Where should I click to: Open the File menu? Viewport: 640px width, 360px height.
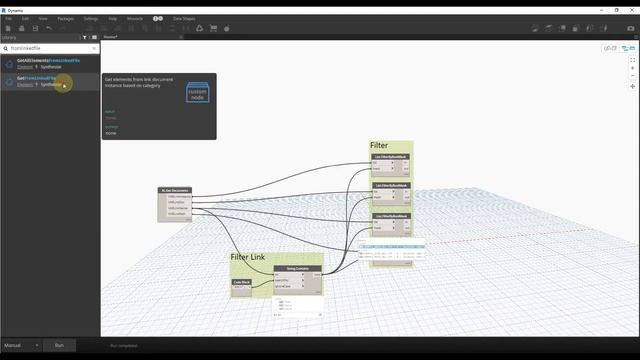9,19
